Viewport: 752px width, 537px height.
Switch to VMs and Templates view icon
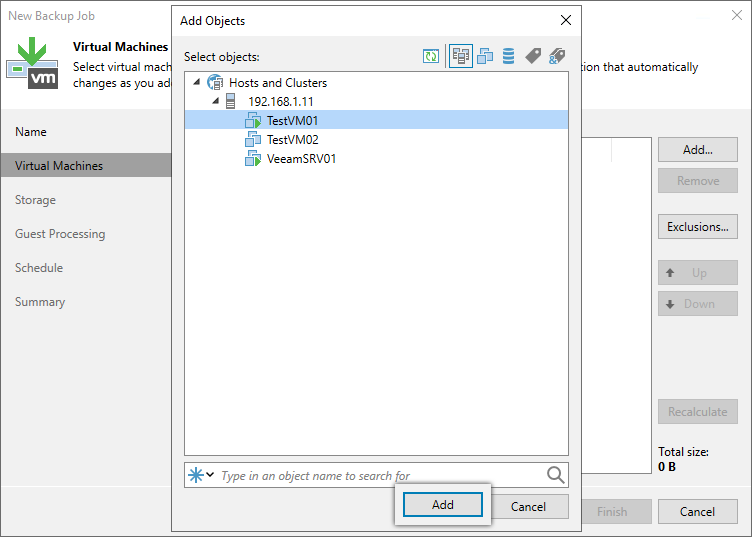point(485,56)
